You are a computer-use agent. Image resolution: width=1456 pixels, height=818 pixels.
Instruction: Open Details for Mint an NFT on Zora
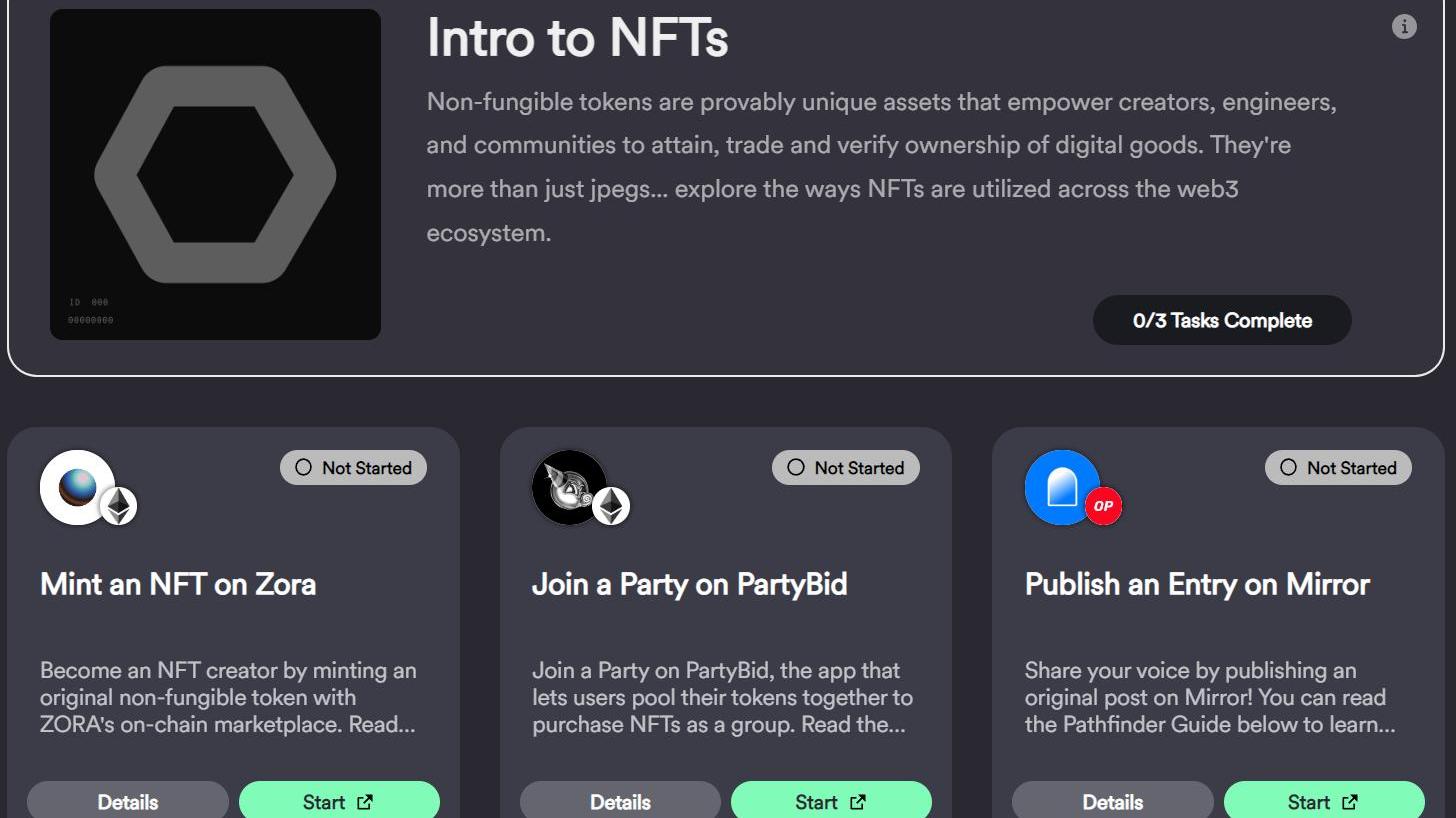click(128, 801)
